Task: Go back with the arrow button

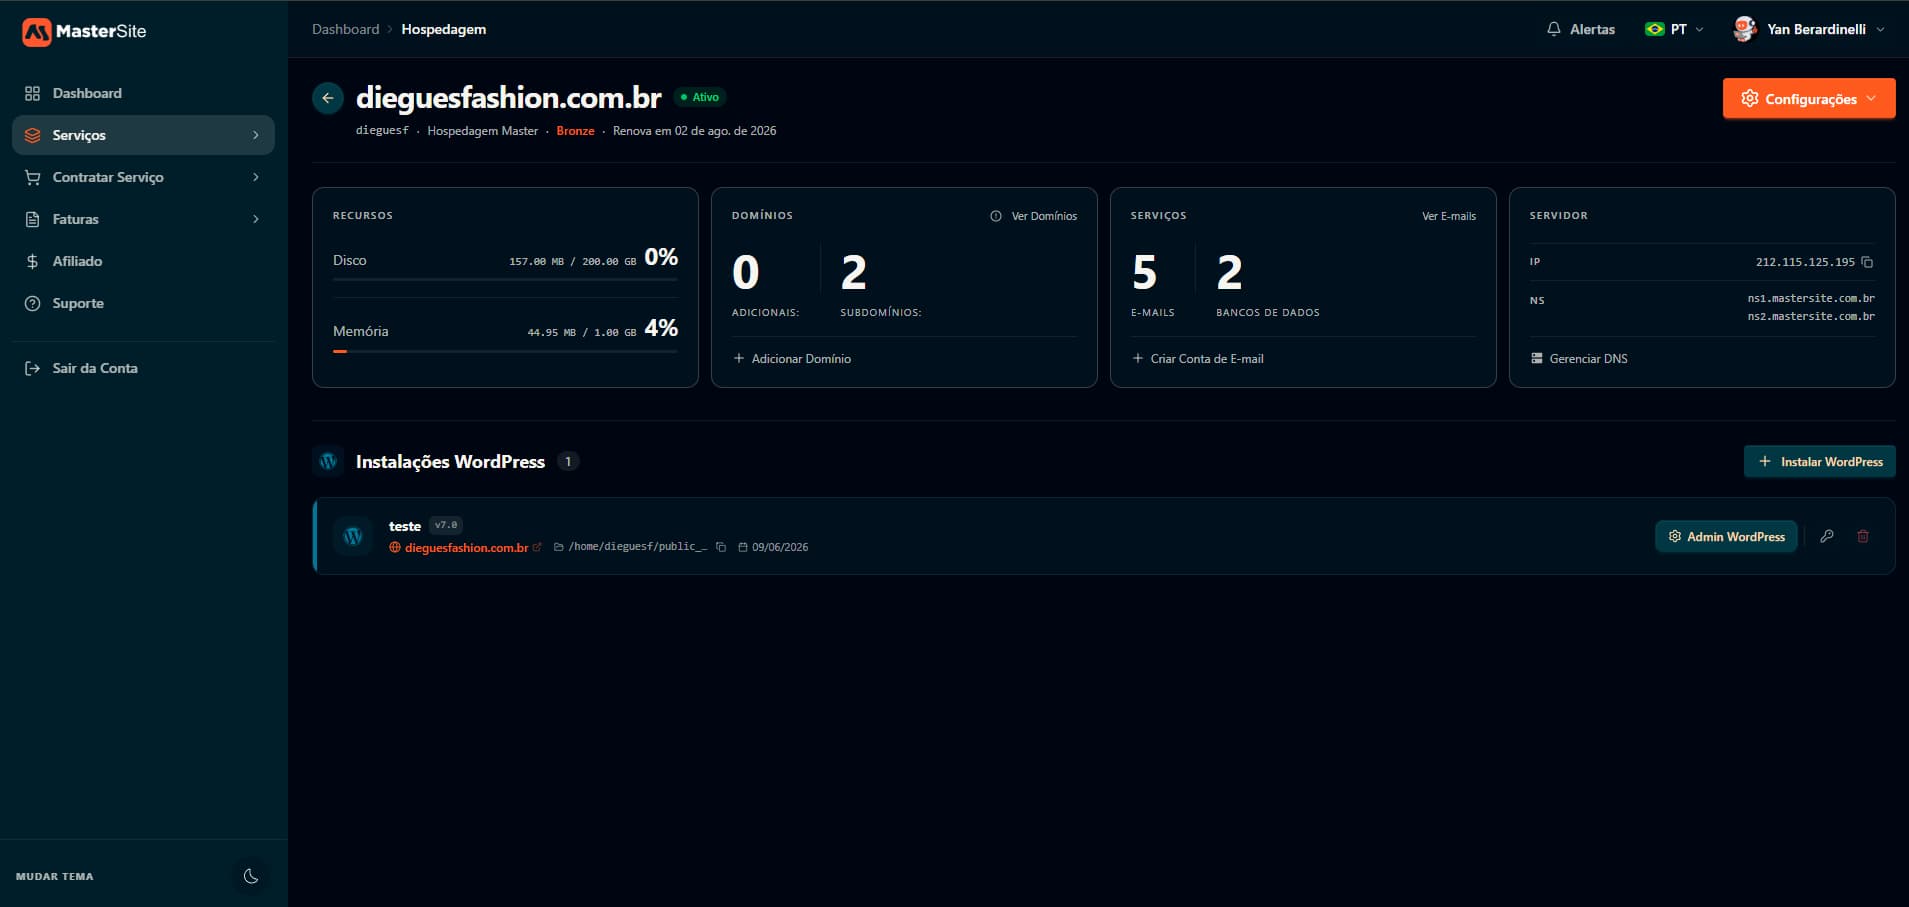Action: click(328, 98)
